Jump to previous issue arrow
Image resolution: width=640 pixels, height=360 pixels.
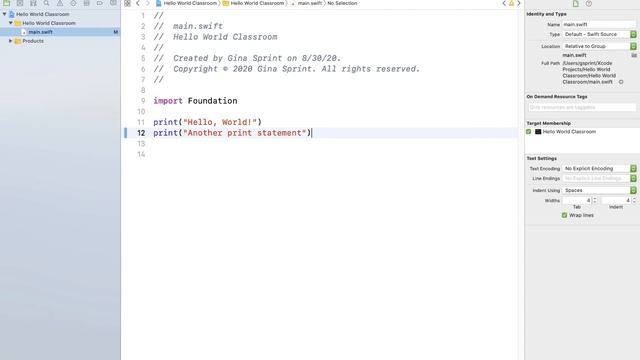point(504,3)
